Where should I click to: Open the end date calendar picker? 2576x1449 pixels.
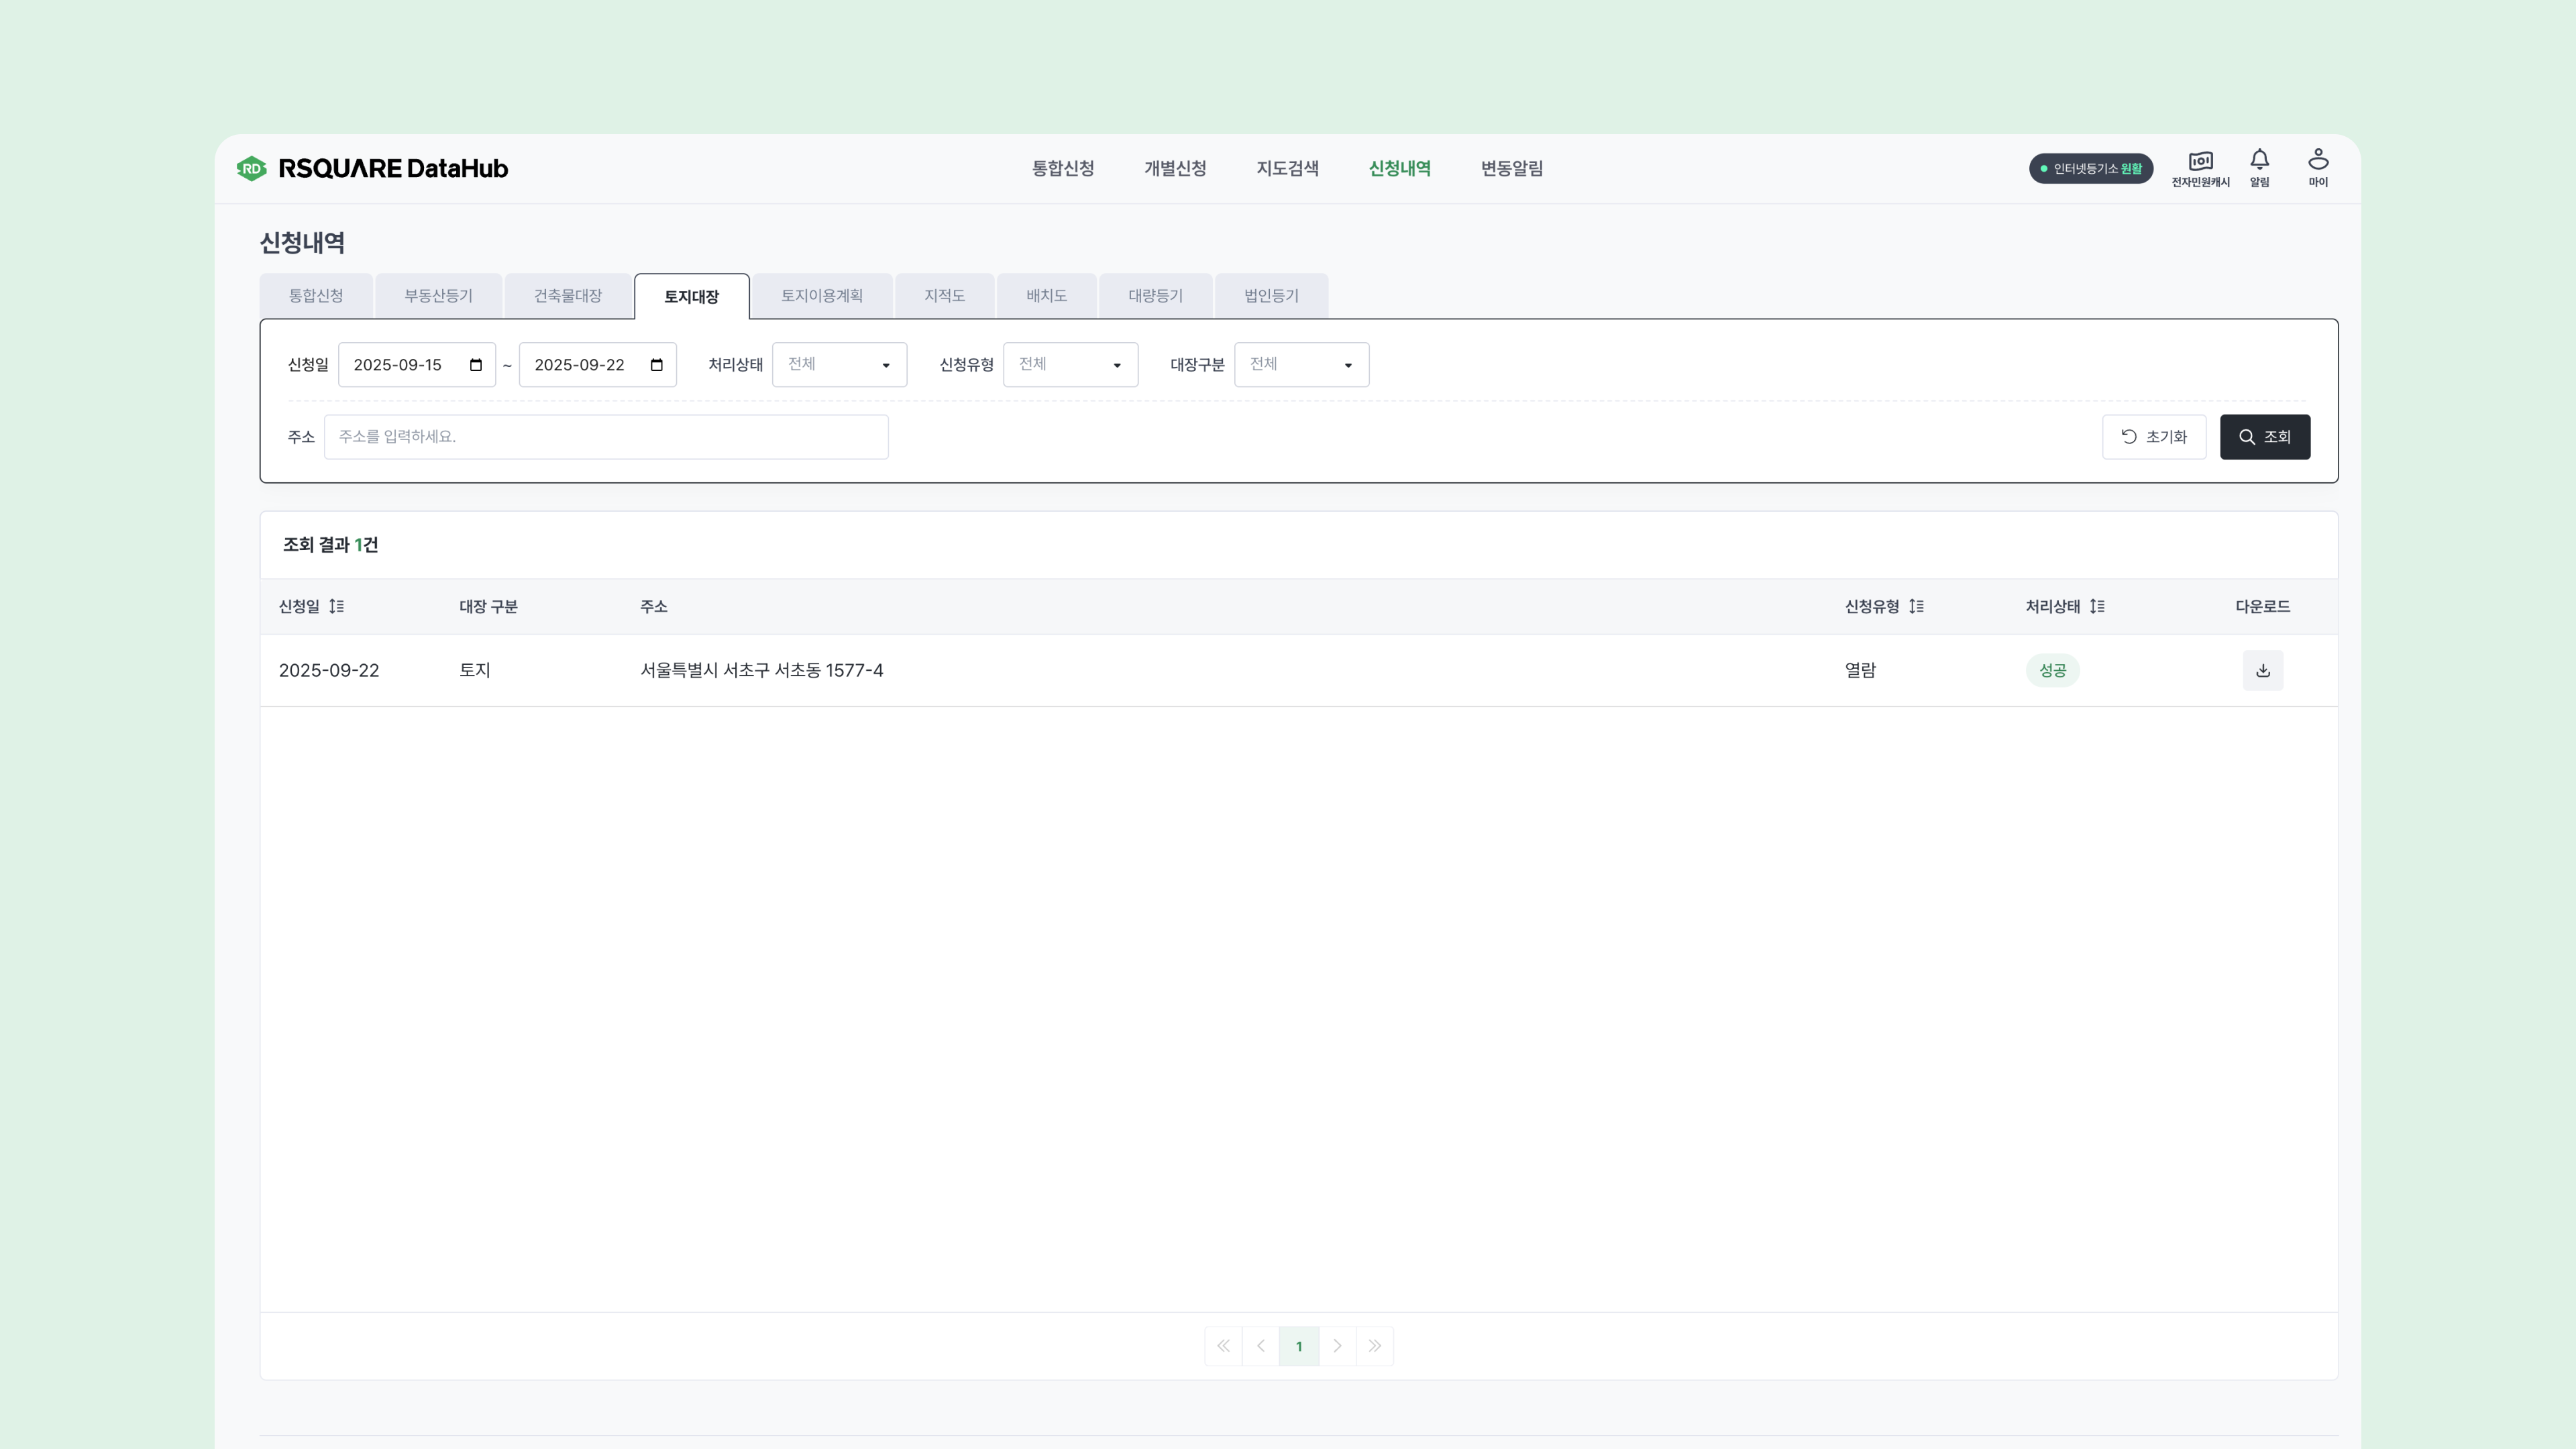coord(657,365)
